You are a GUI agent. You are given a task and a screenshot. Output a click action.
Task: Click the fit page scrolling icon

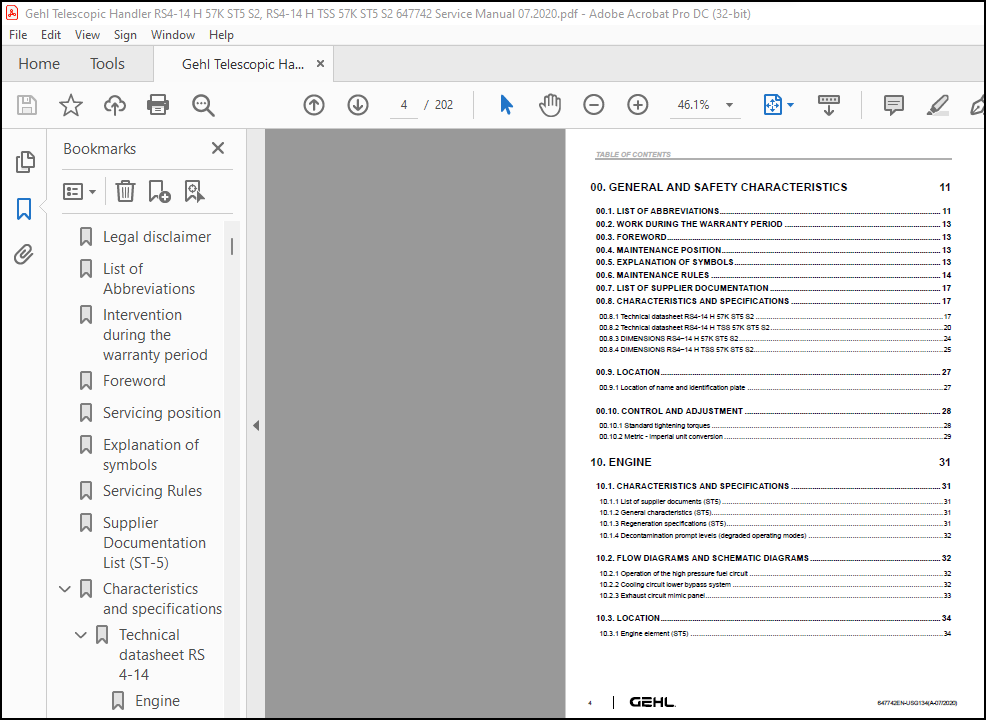tap(772, 105)
